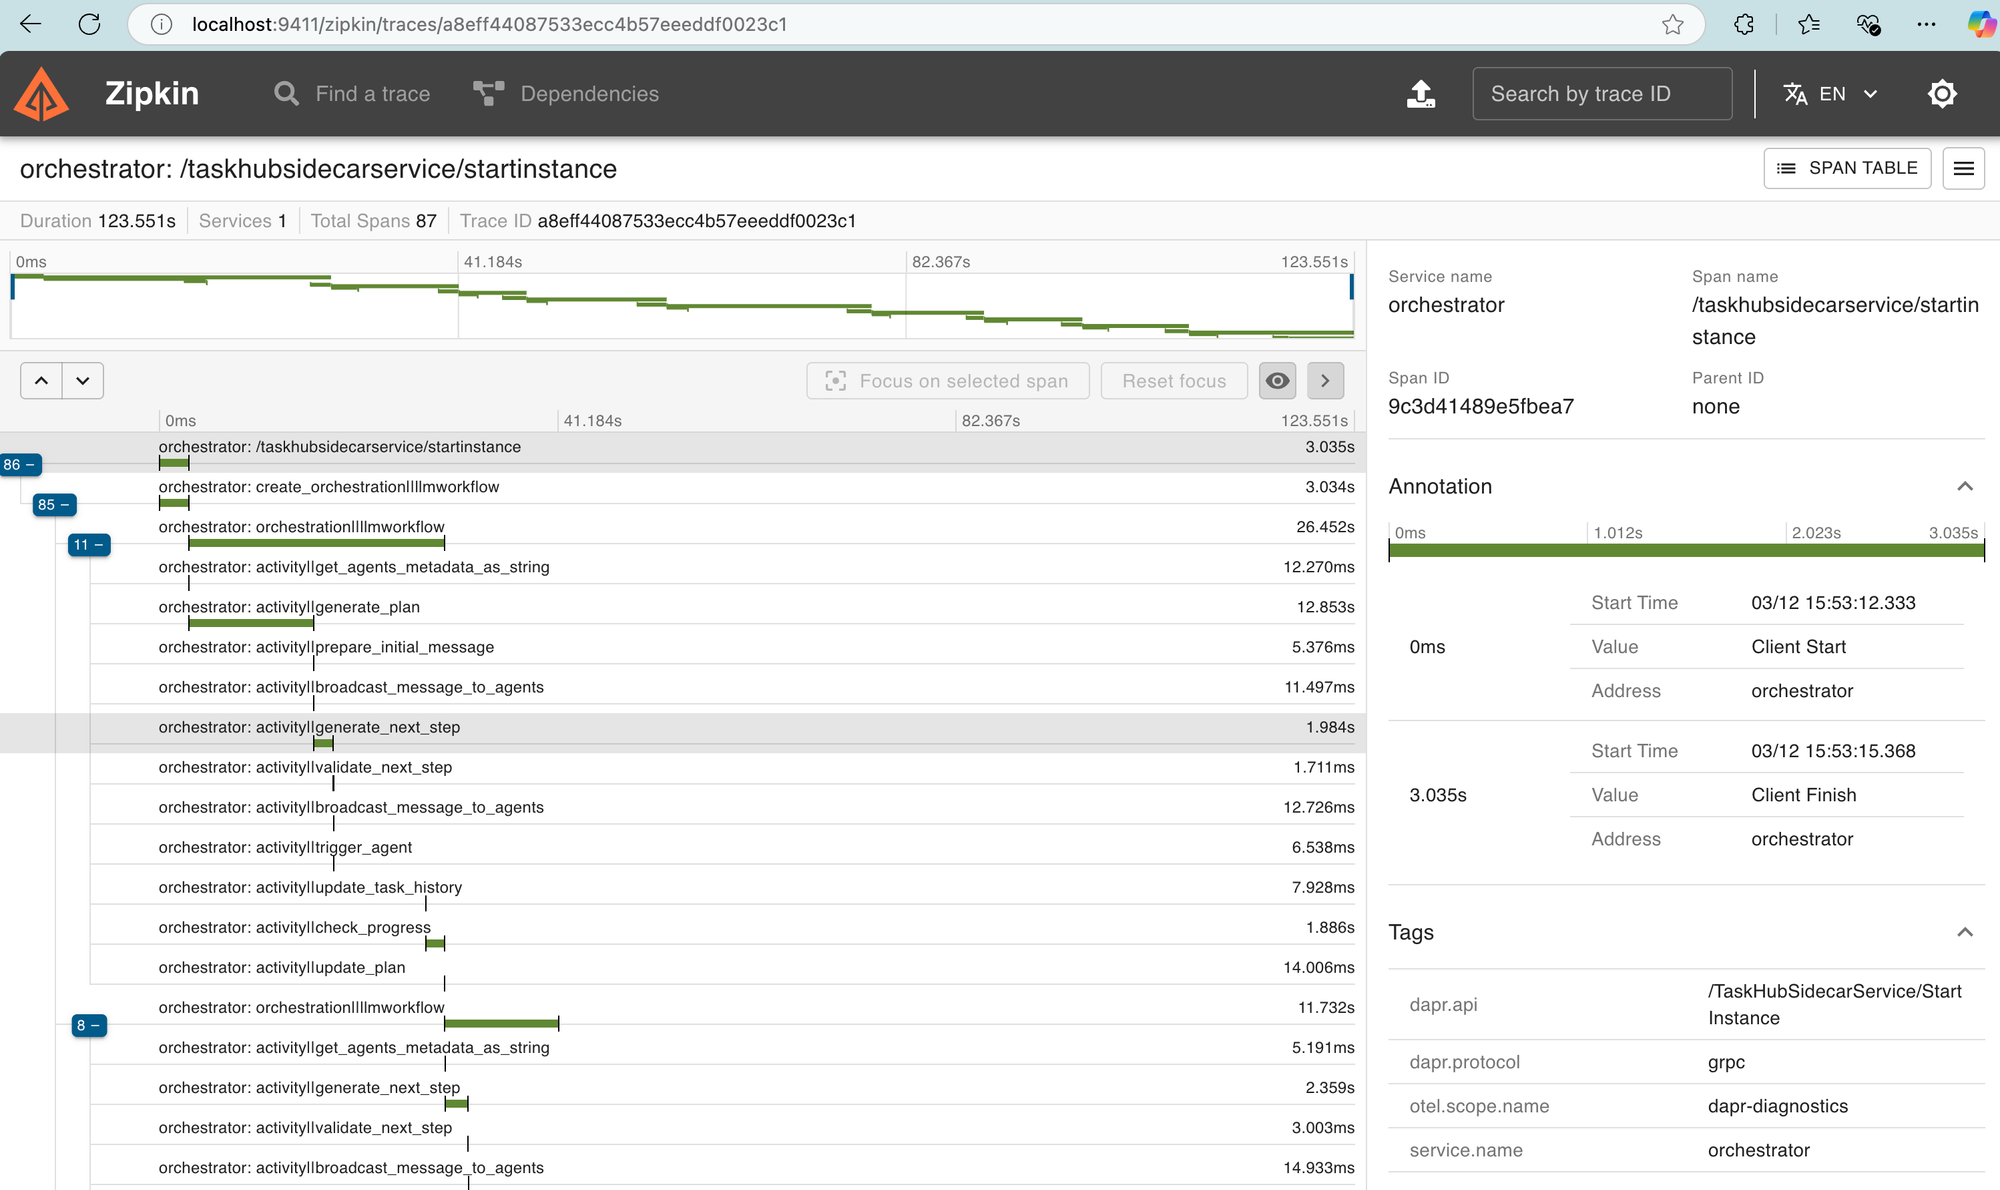Screen dimensions: 2000x1190
Task: Open browser extensions puzzle icon
Action: click(1744, 24)
